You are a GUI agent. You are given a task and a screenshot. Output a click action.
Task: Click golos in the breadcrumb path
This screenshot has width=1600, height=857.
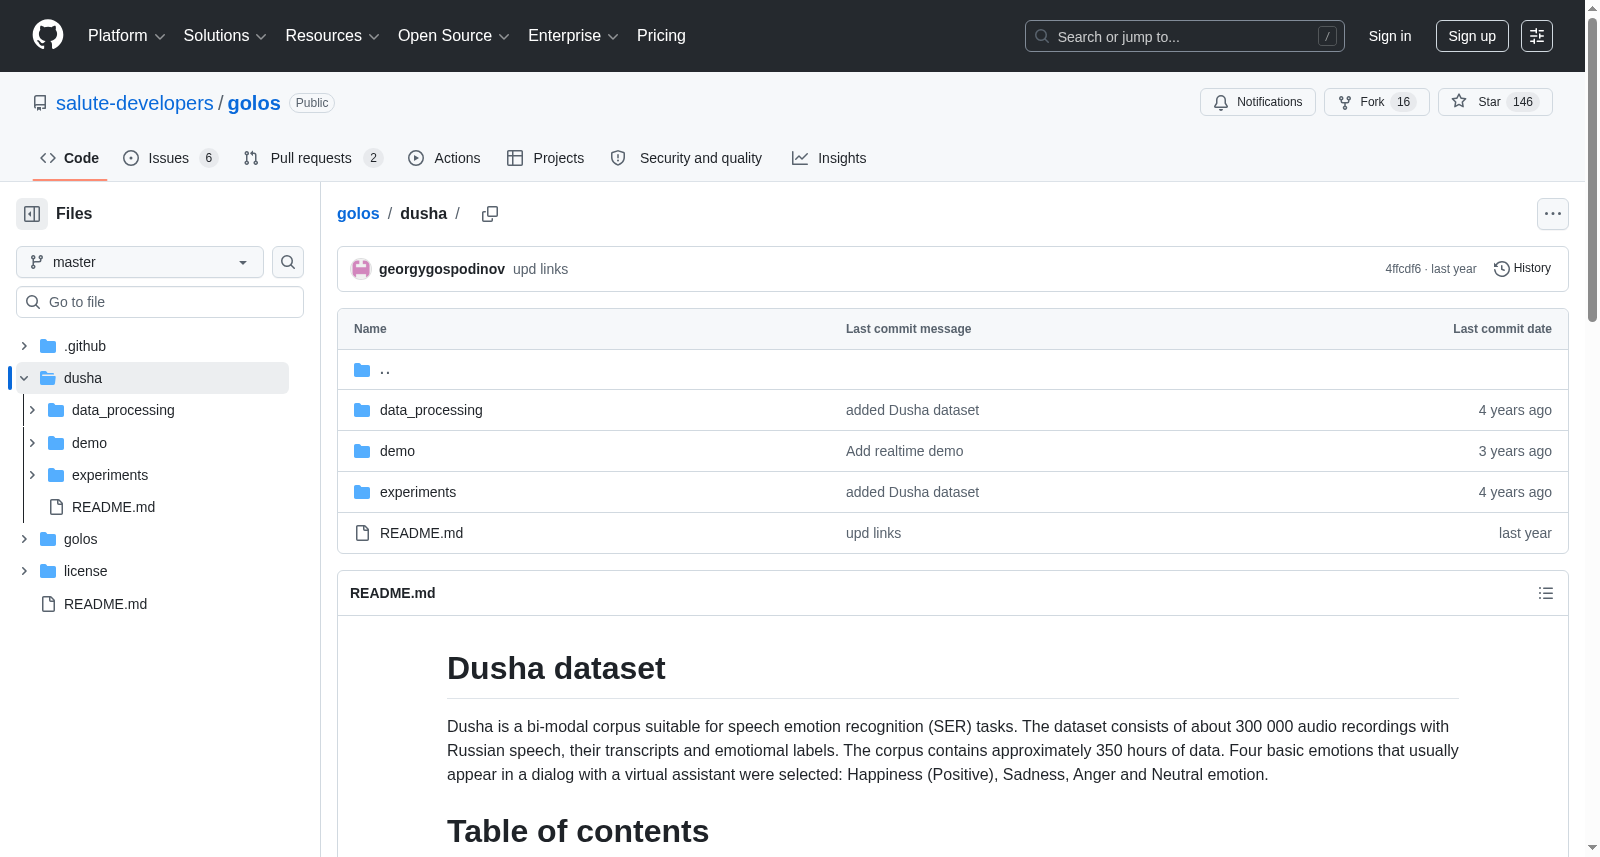click(358, 214)
